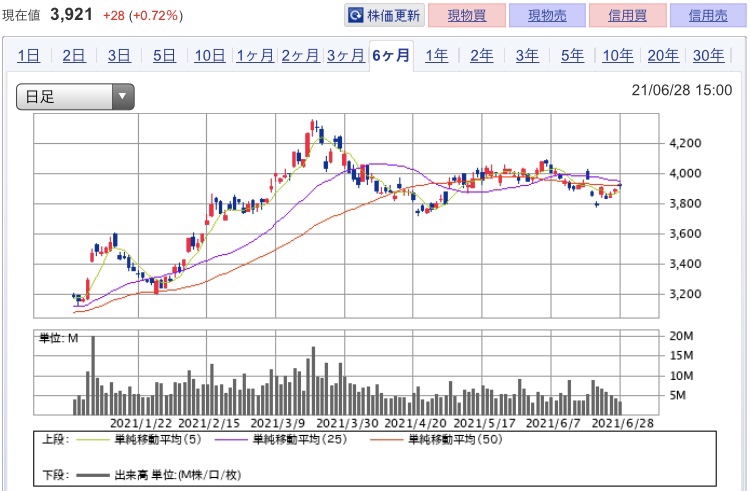This screenshot has width=750, height=491.
Task: Select the 3日 period tab
Action: point(119,55)
